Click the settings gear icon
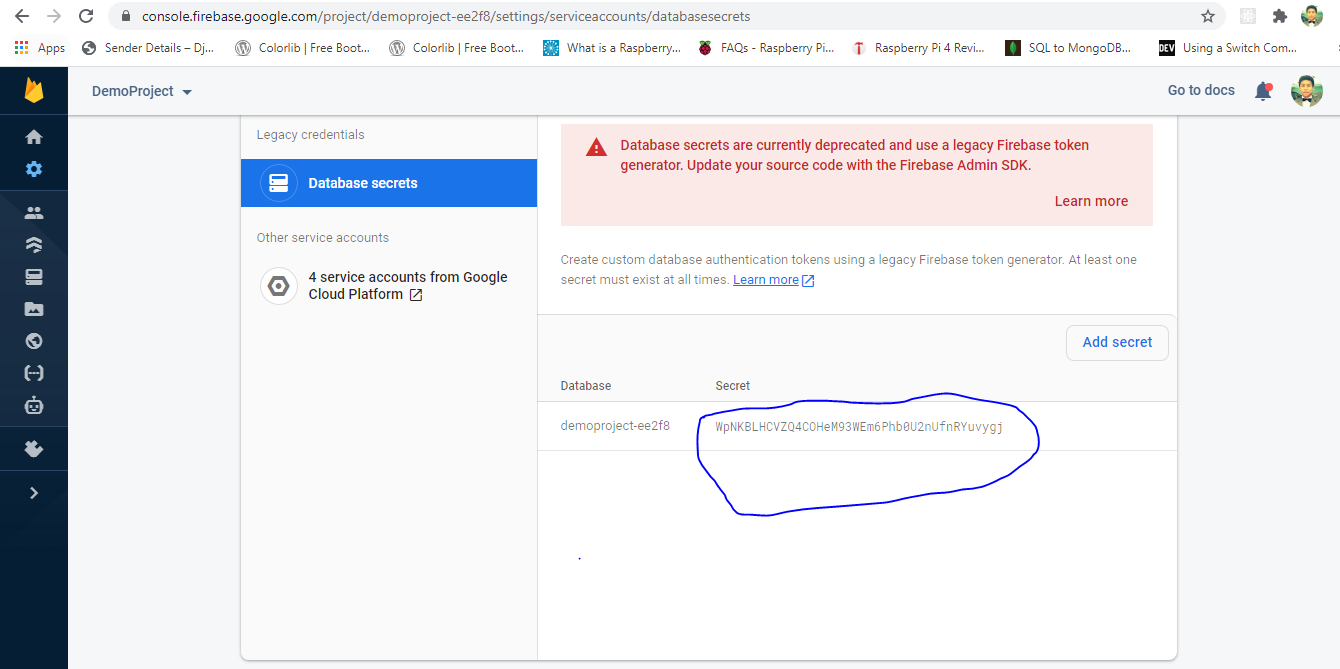 coord(34,169)
